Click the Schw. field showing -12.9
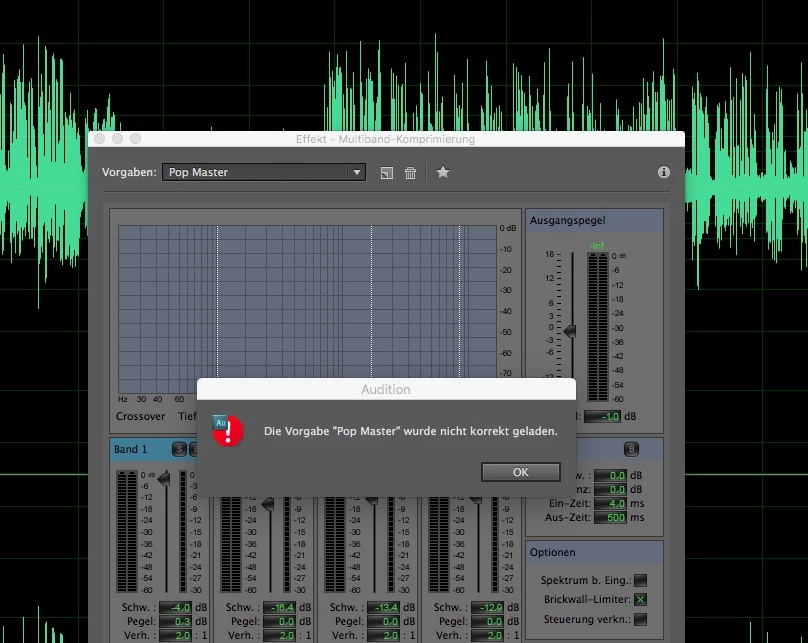The width and height of the screenshot is (808, 643). (487, 607)
